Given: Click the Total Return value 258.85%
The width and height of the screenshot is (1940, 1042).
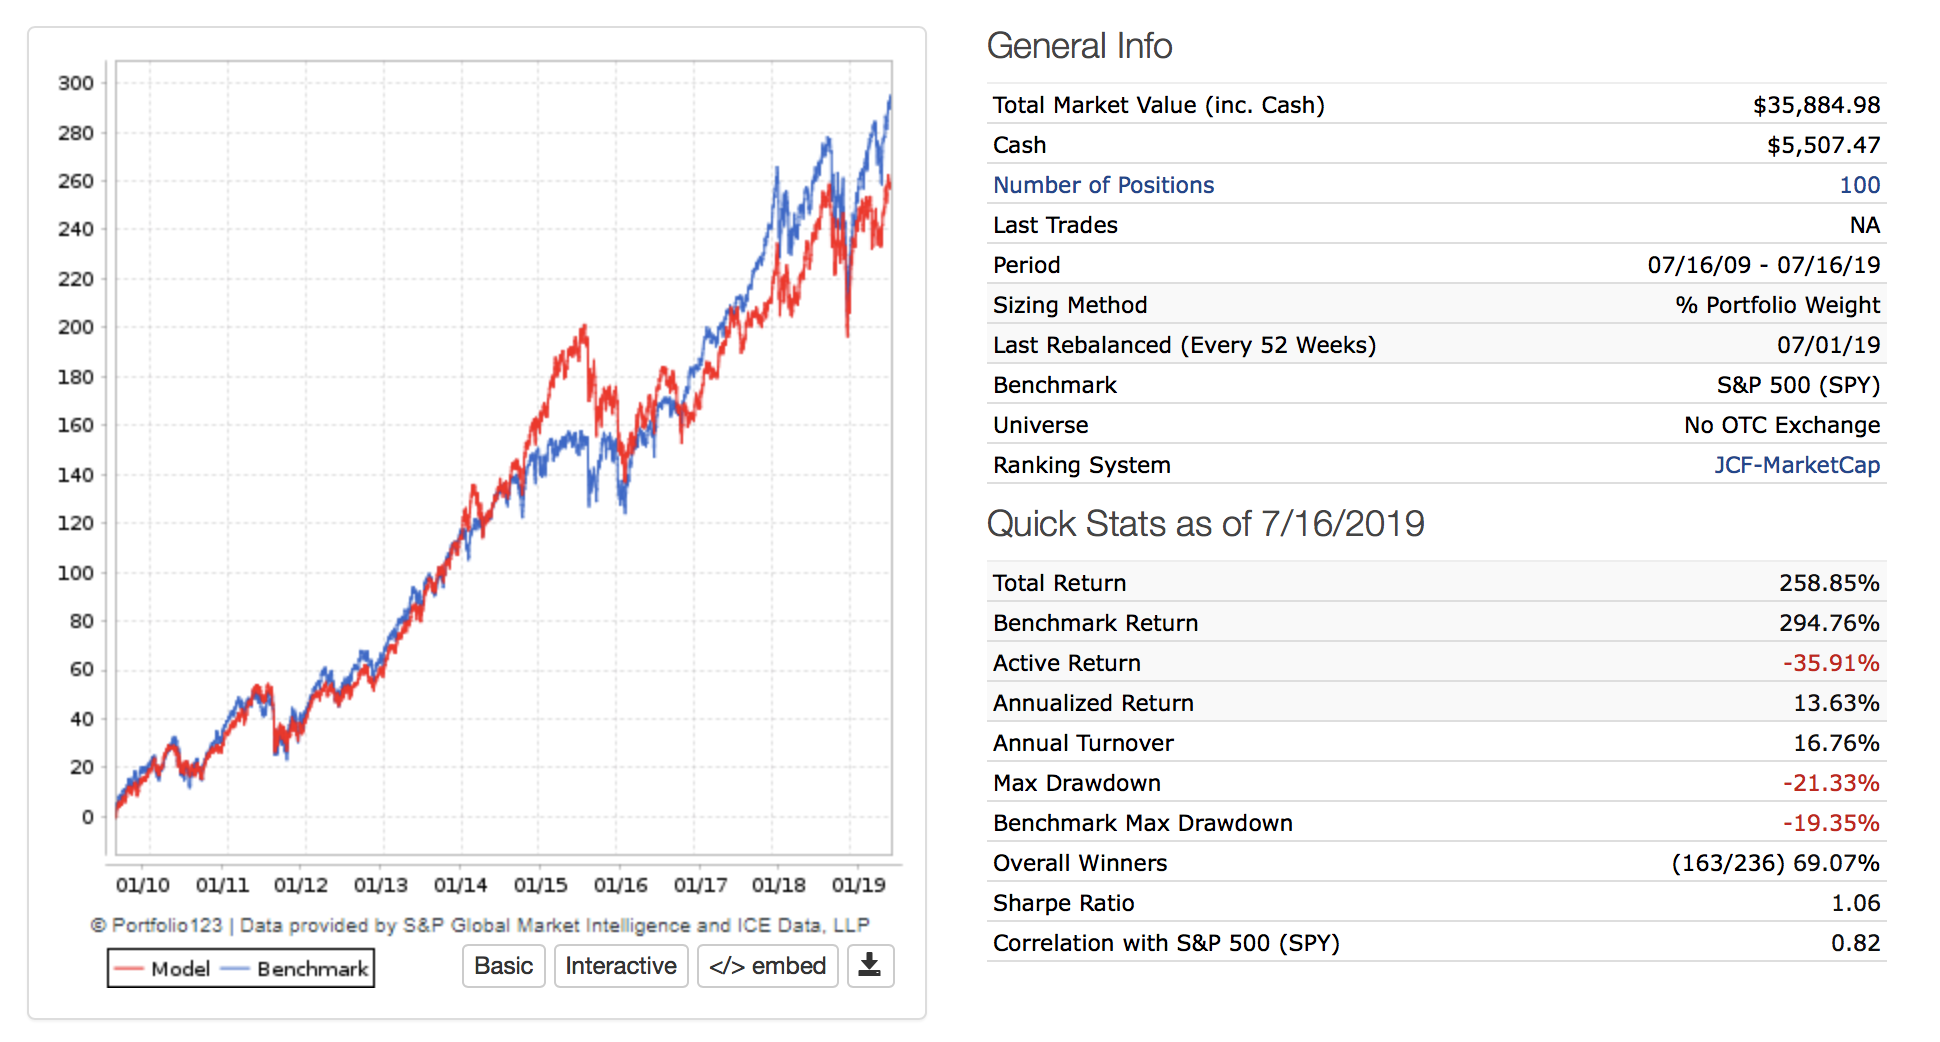Looking at the screenshot, I should tap(1828, 583).
